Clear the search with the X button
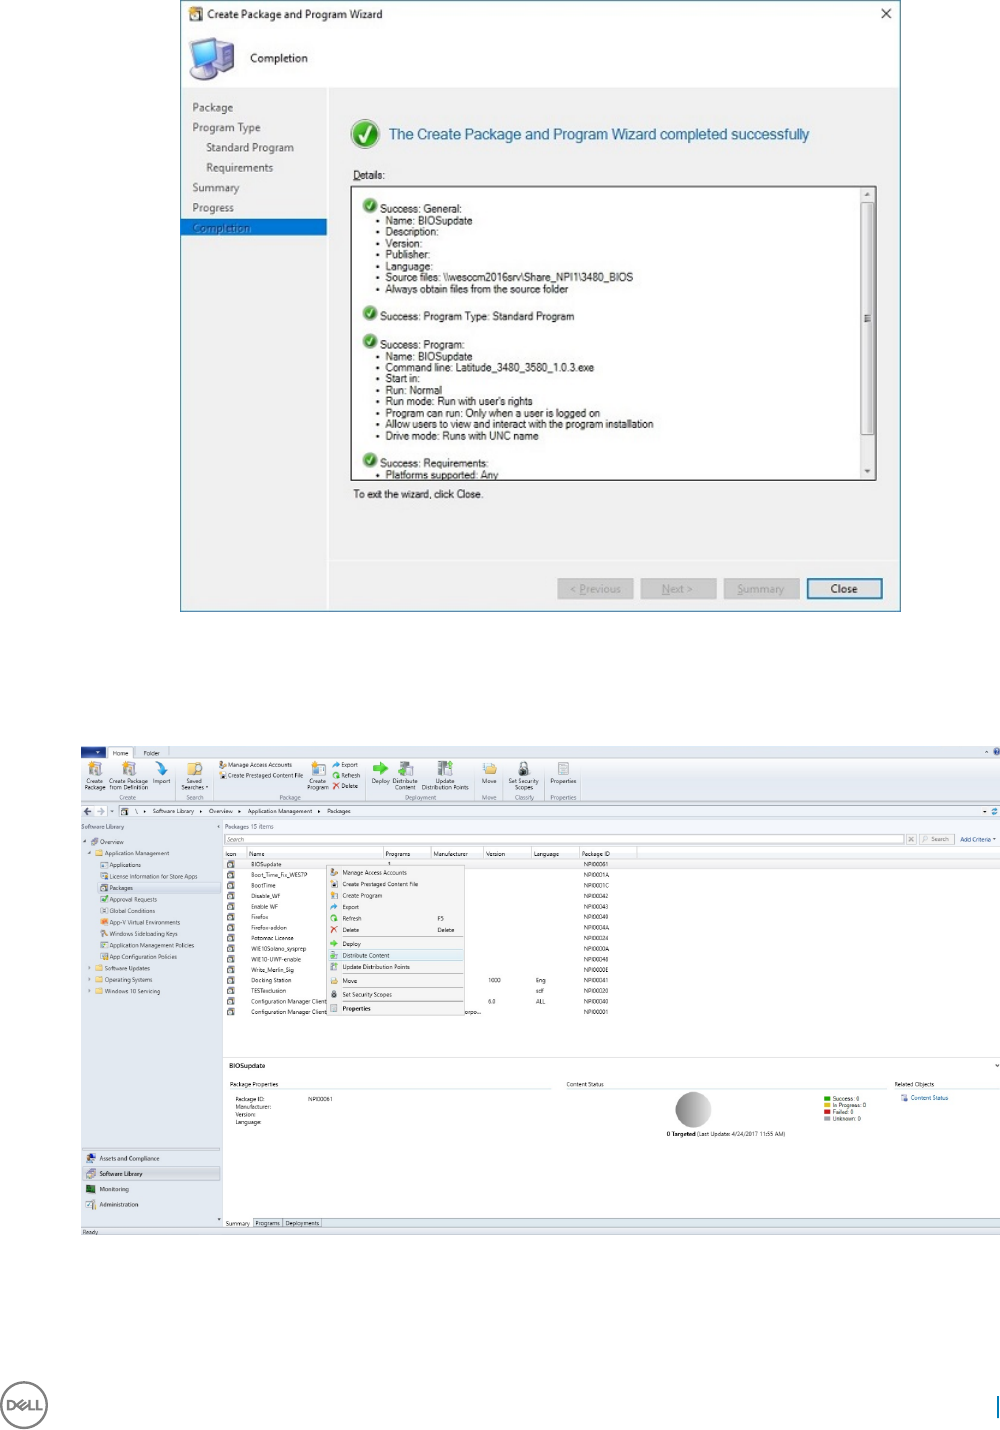Image resolution: width=1000 pixels, height=1430 pixels. (x=911, y=839)
